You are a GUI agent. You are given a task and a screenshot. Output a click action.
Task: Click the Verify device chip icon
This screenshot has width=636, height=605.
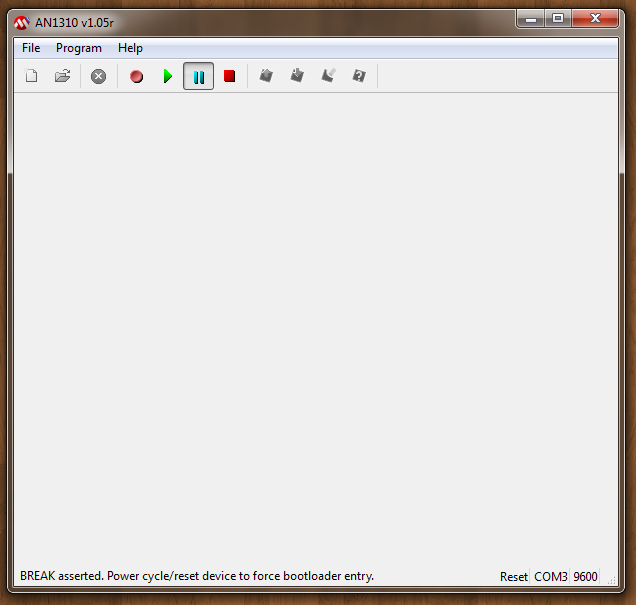[x=328, y=75]
